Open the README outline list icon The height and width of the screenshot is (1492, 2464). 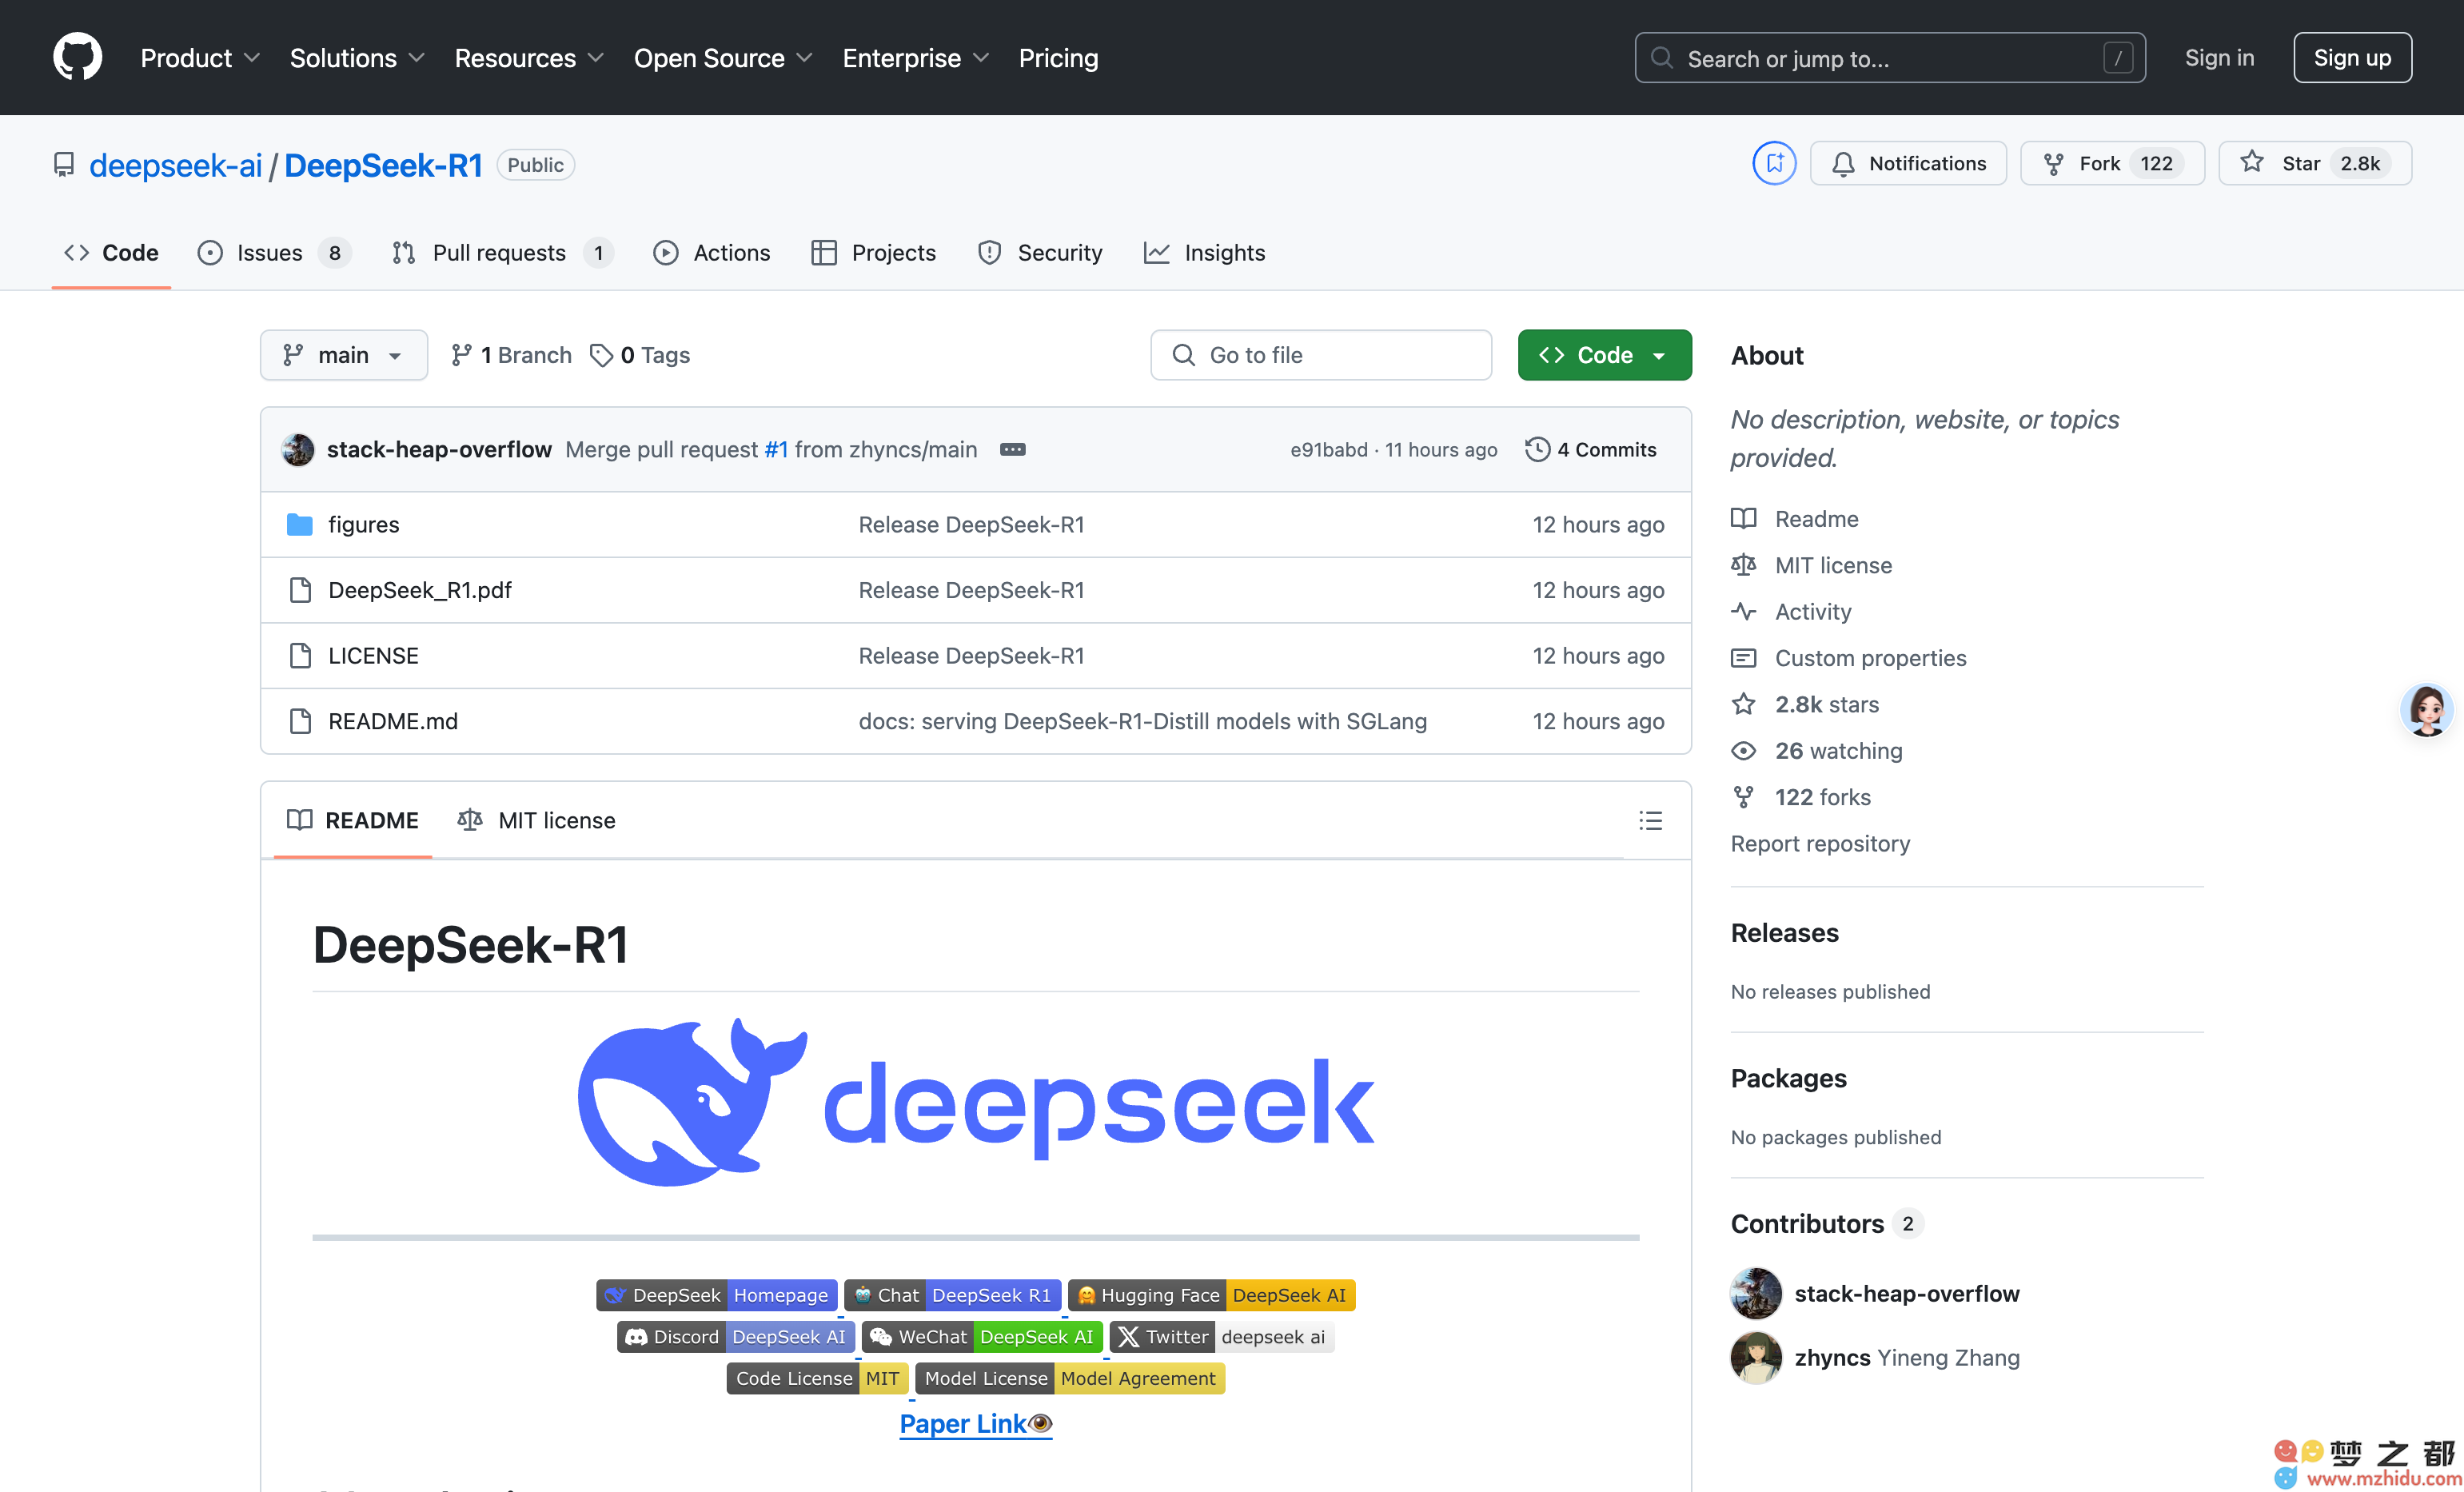point(1650,820)
